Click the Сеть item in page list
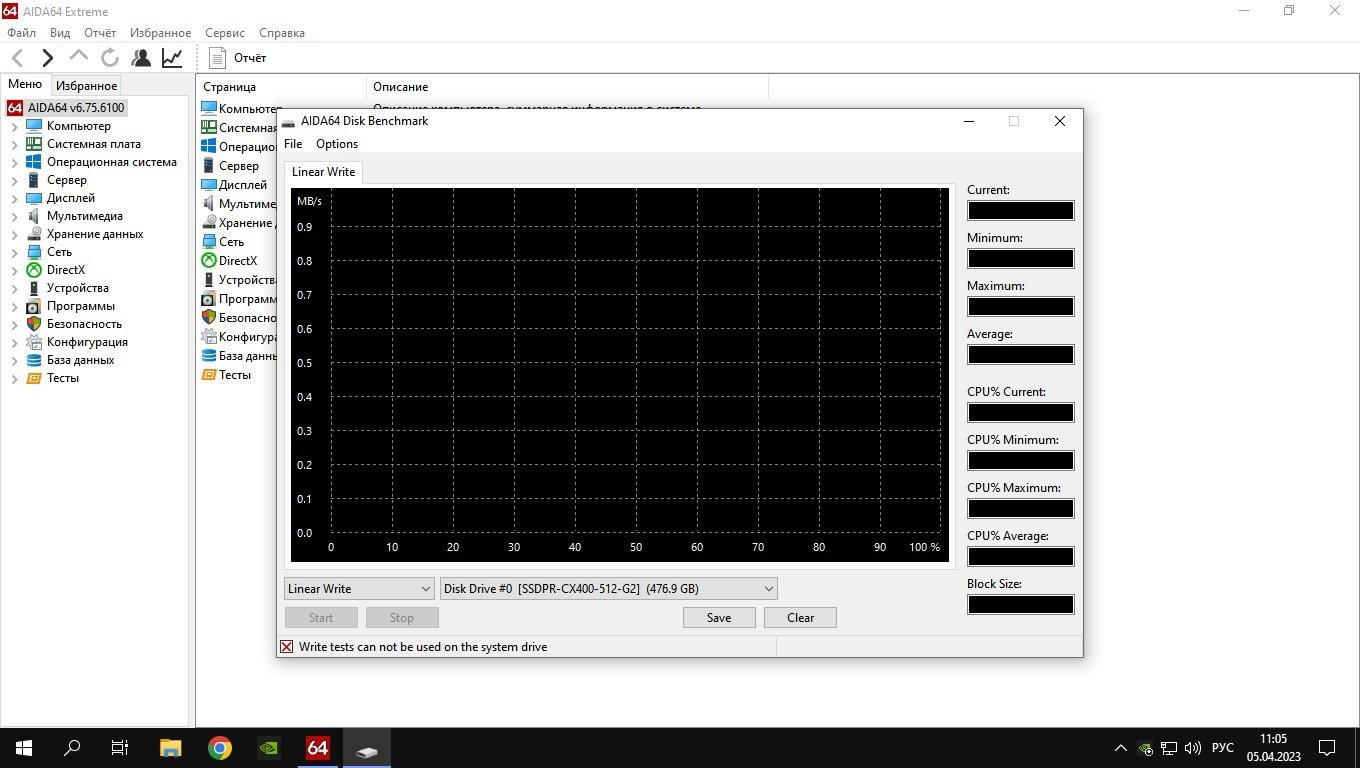1360x768 pixels. 231,242
